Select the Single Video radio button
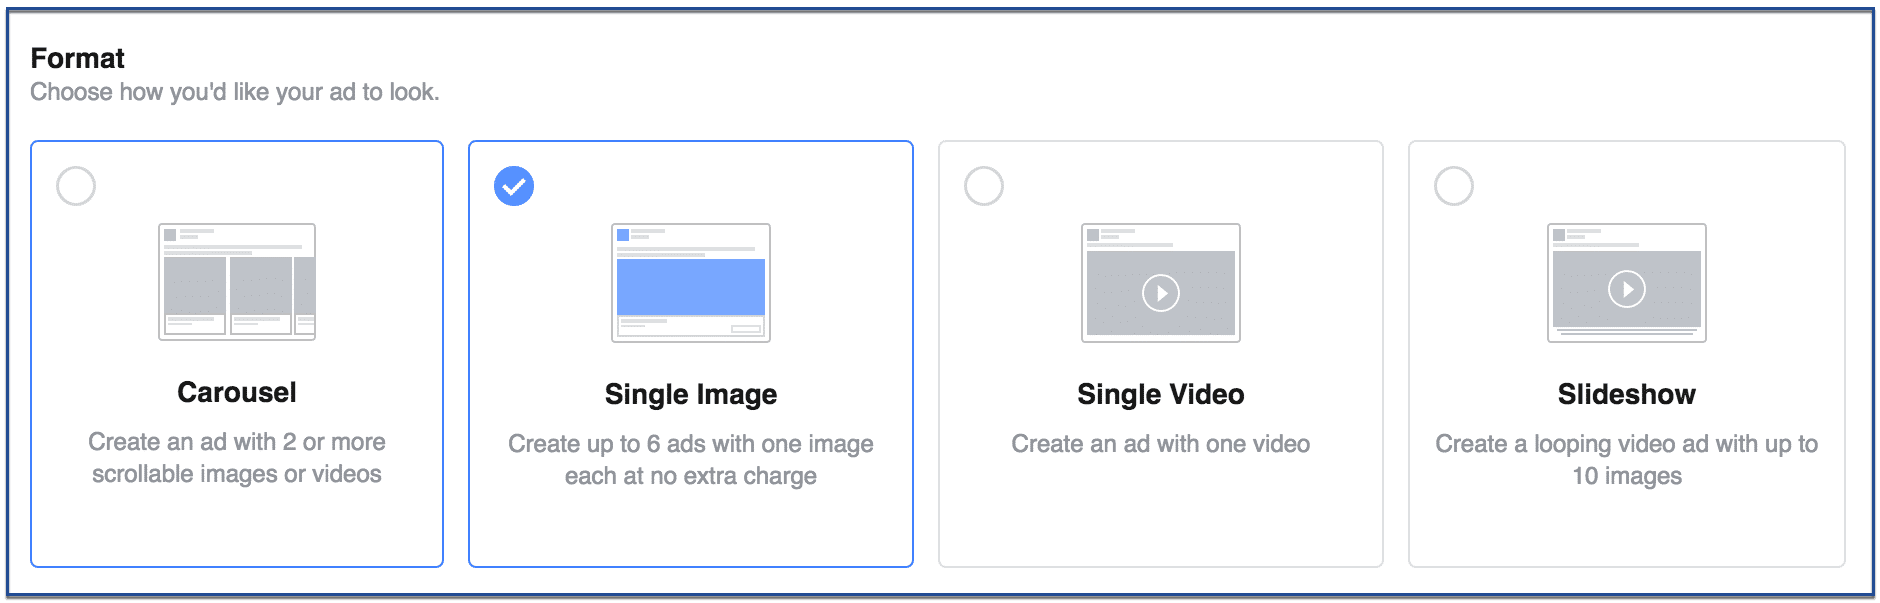The height and width of the screenshot is (603, 1880). (x=984, y=186)
